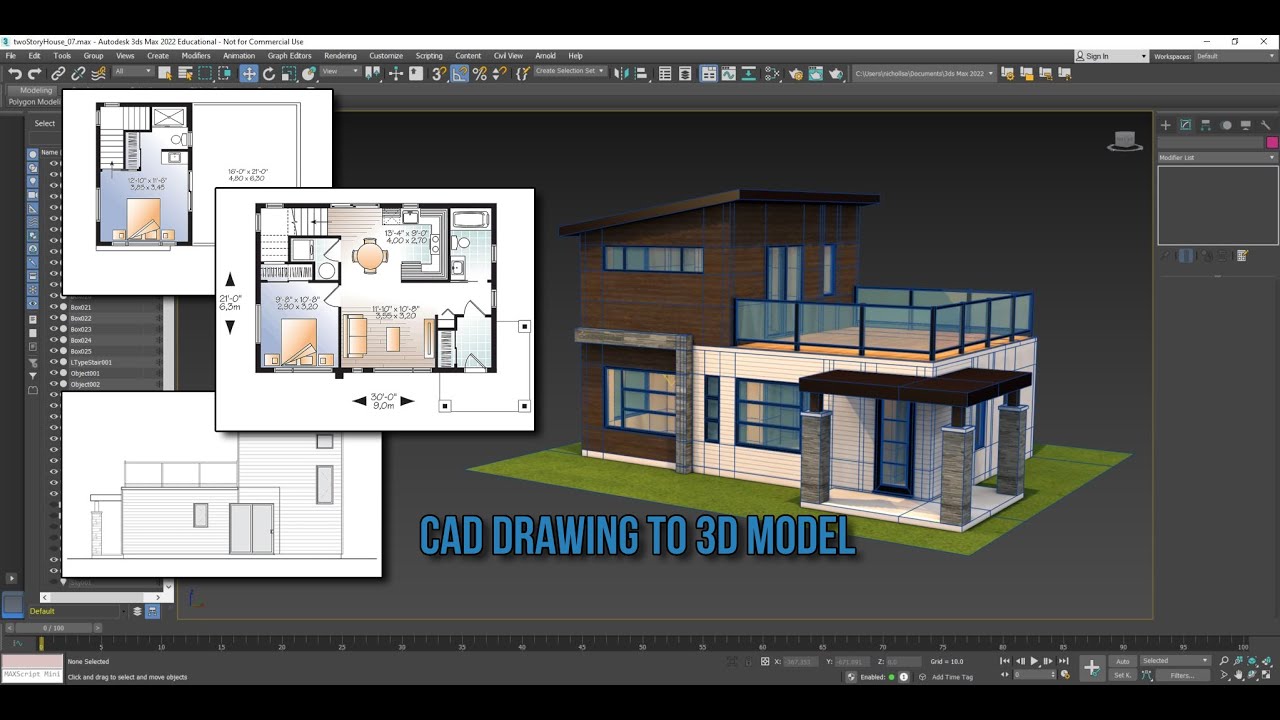Toggle the ribbon display icon
1280x720 pixels.
pos(708,73)
